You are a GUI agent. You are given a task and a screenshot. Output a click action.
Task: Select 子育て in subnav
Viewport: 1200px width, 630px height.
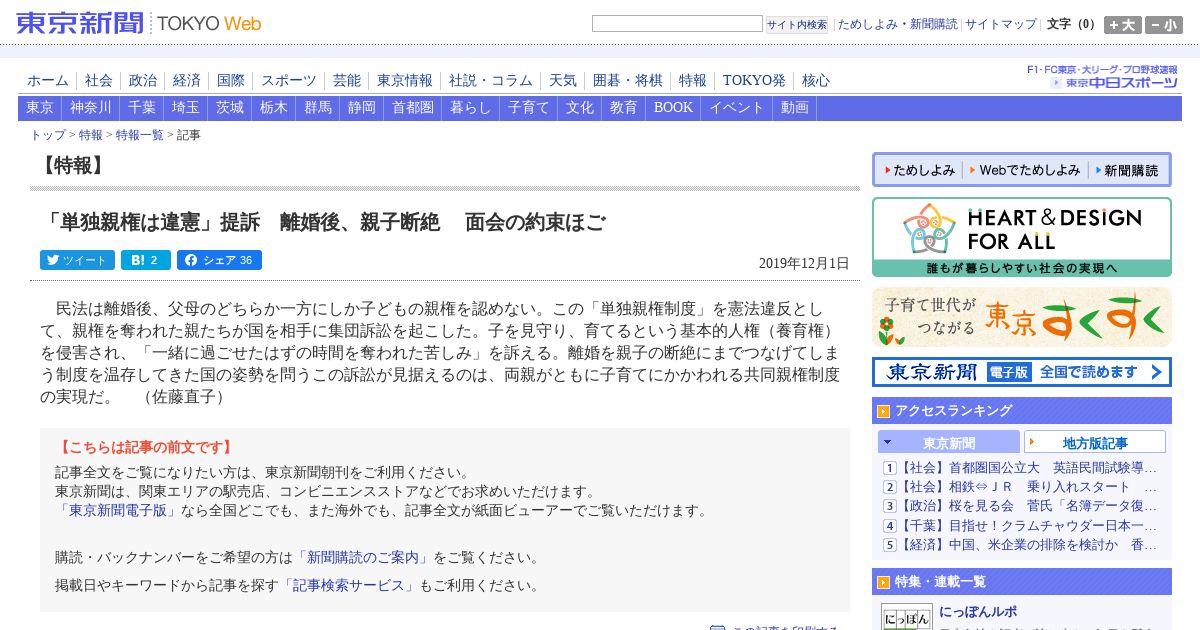click(529, 108)
